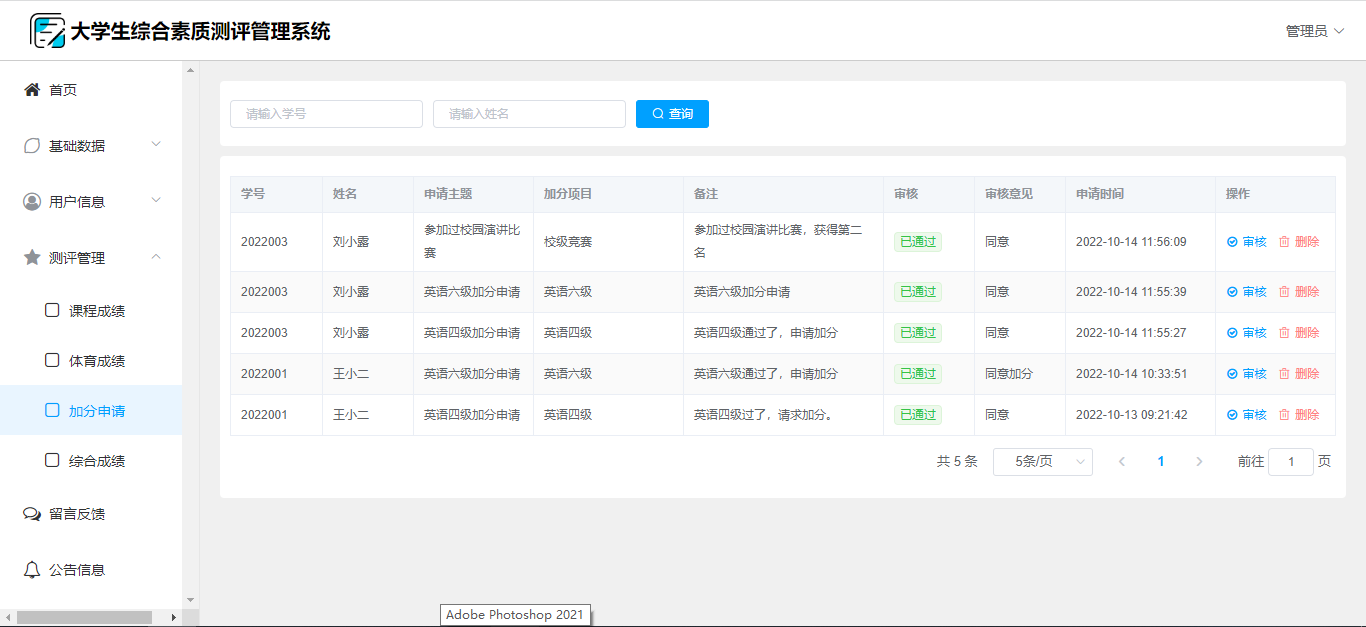
Task: Click the trash icon in the 2022-10-13 row
Action: coord(1284,415)
